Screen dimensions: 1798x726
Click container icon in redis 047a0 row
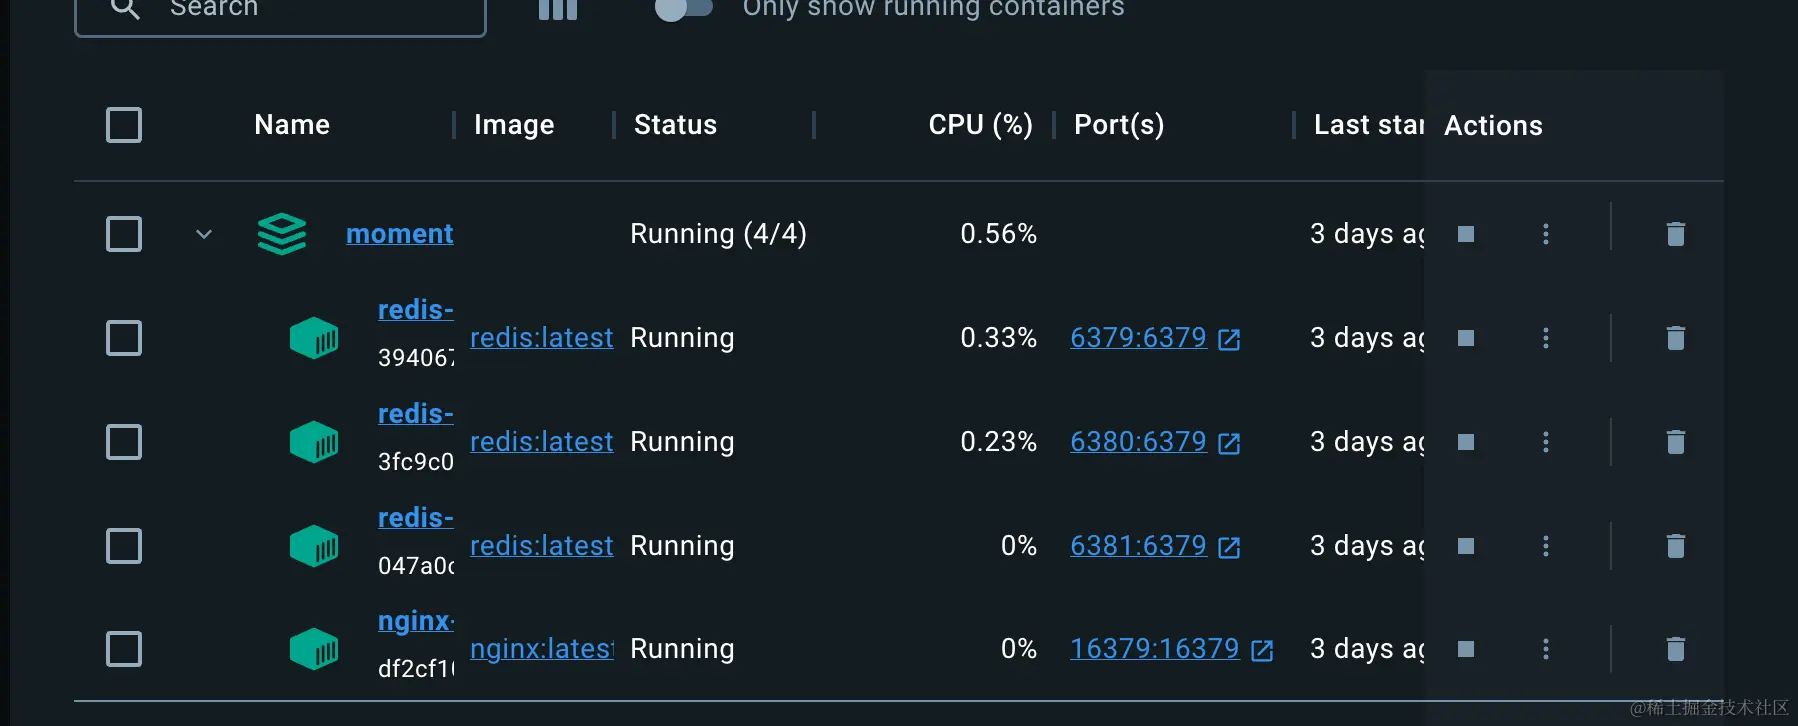(x=314, y=546)
